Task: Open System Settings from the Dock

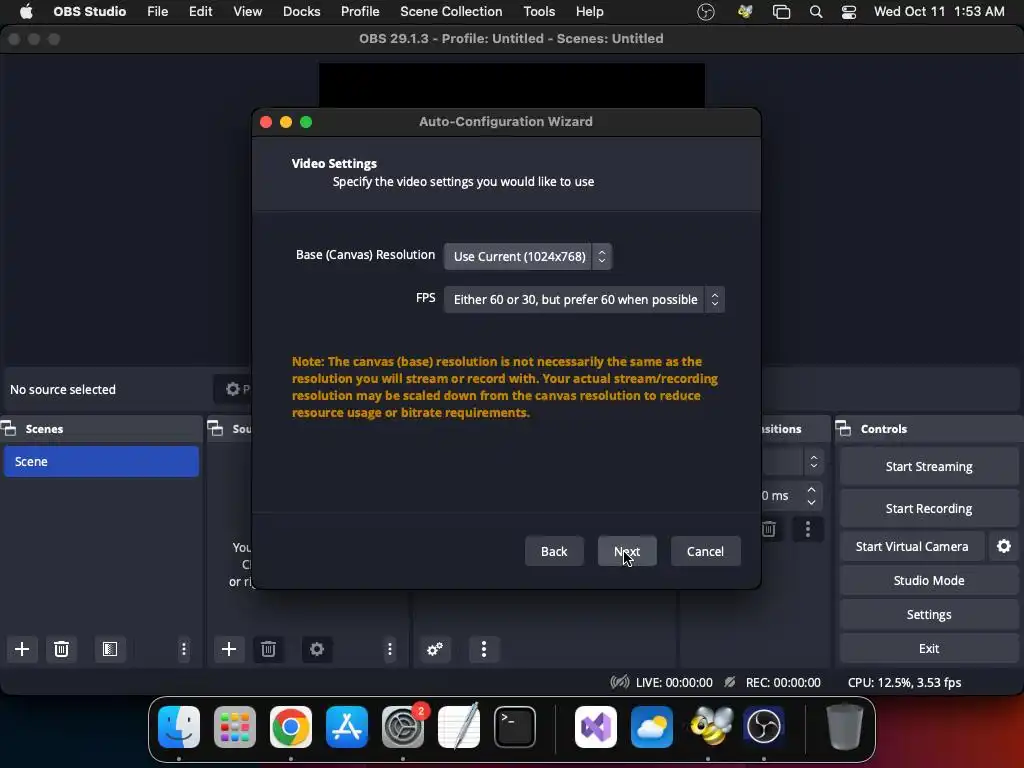Action: [x=403, y=727]
